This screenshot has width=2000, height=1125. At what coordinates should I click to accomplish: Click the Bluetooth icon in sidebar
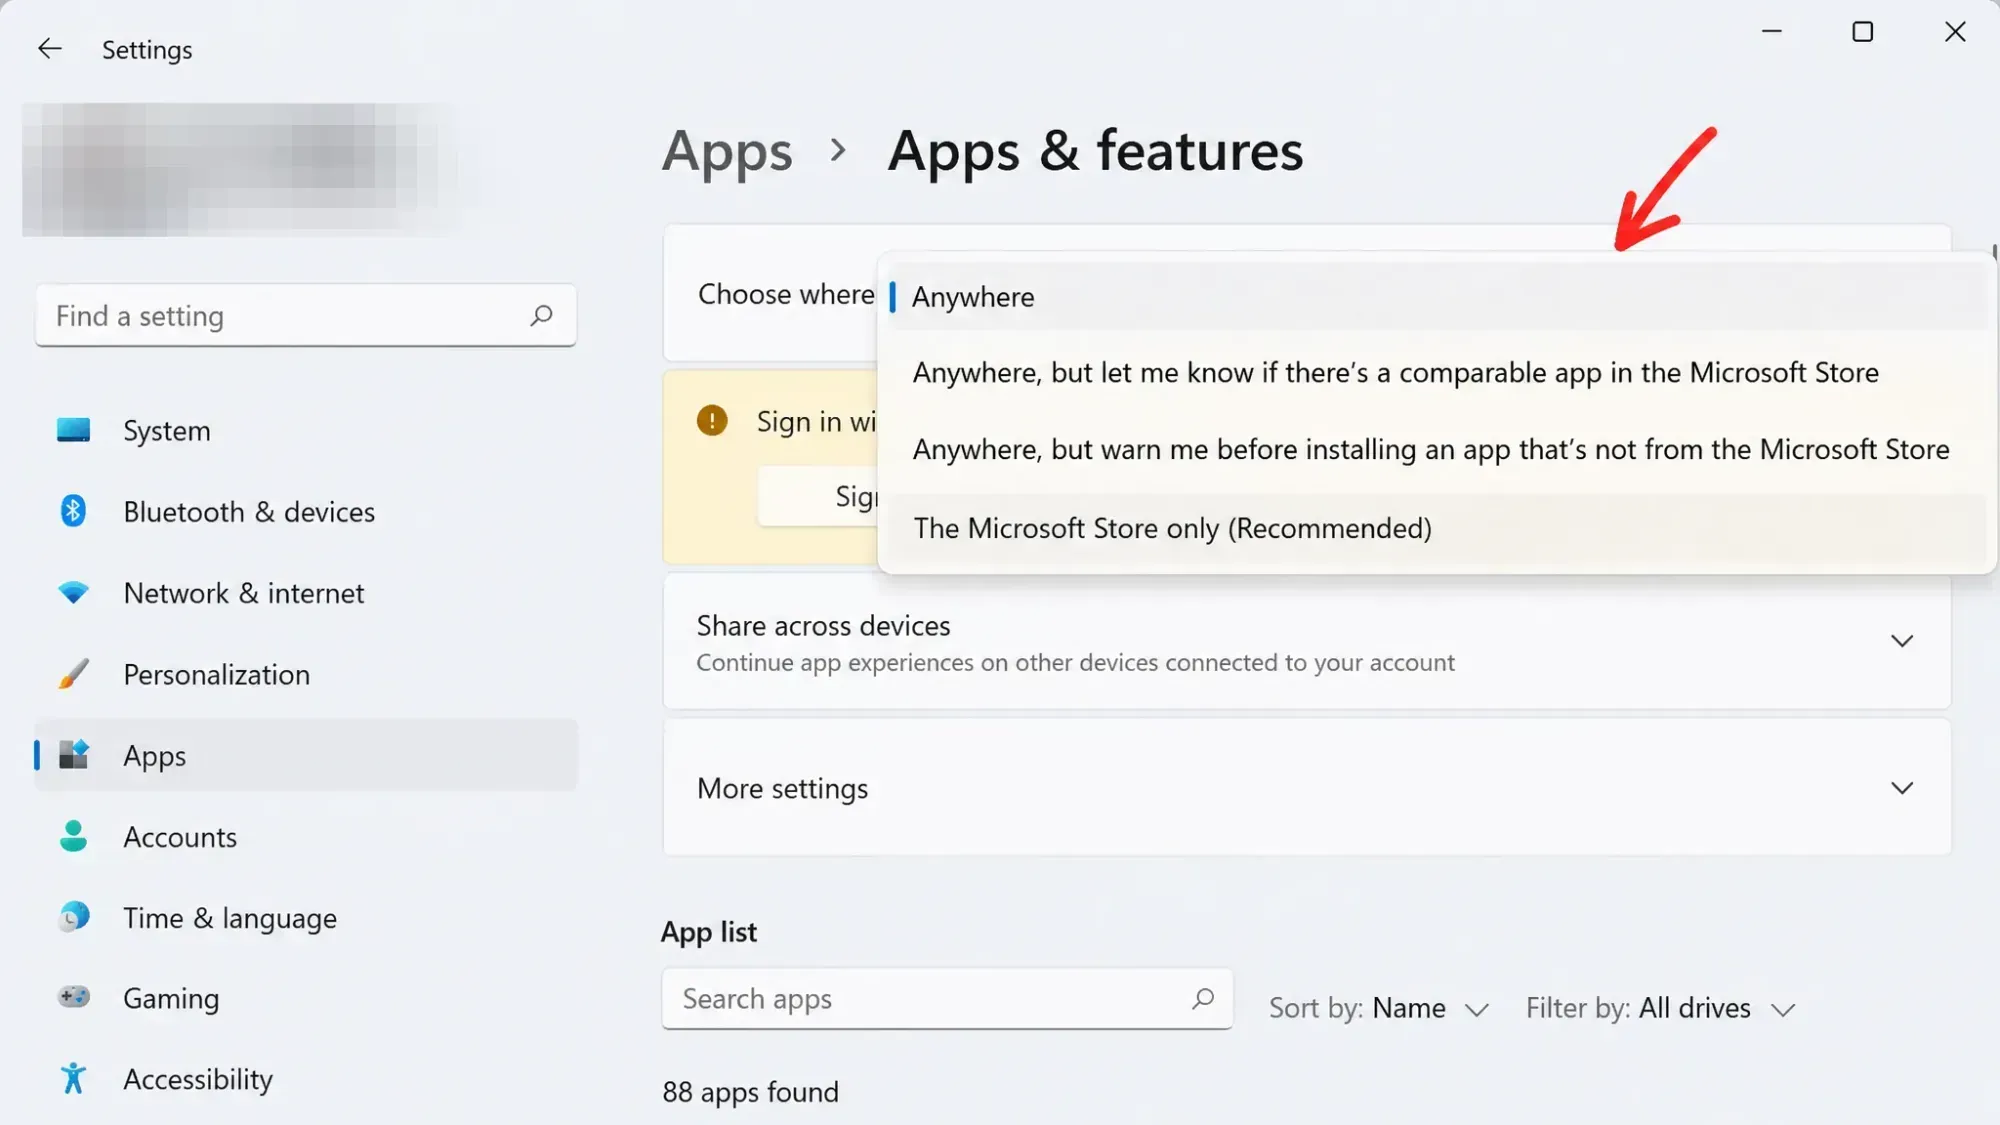click(73, 511)
